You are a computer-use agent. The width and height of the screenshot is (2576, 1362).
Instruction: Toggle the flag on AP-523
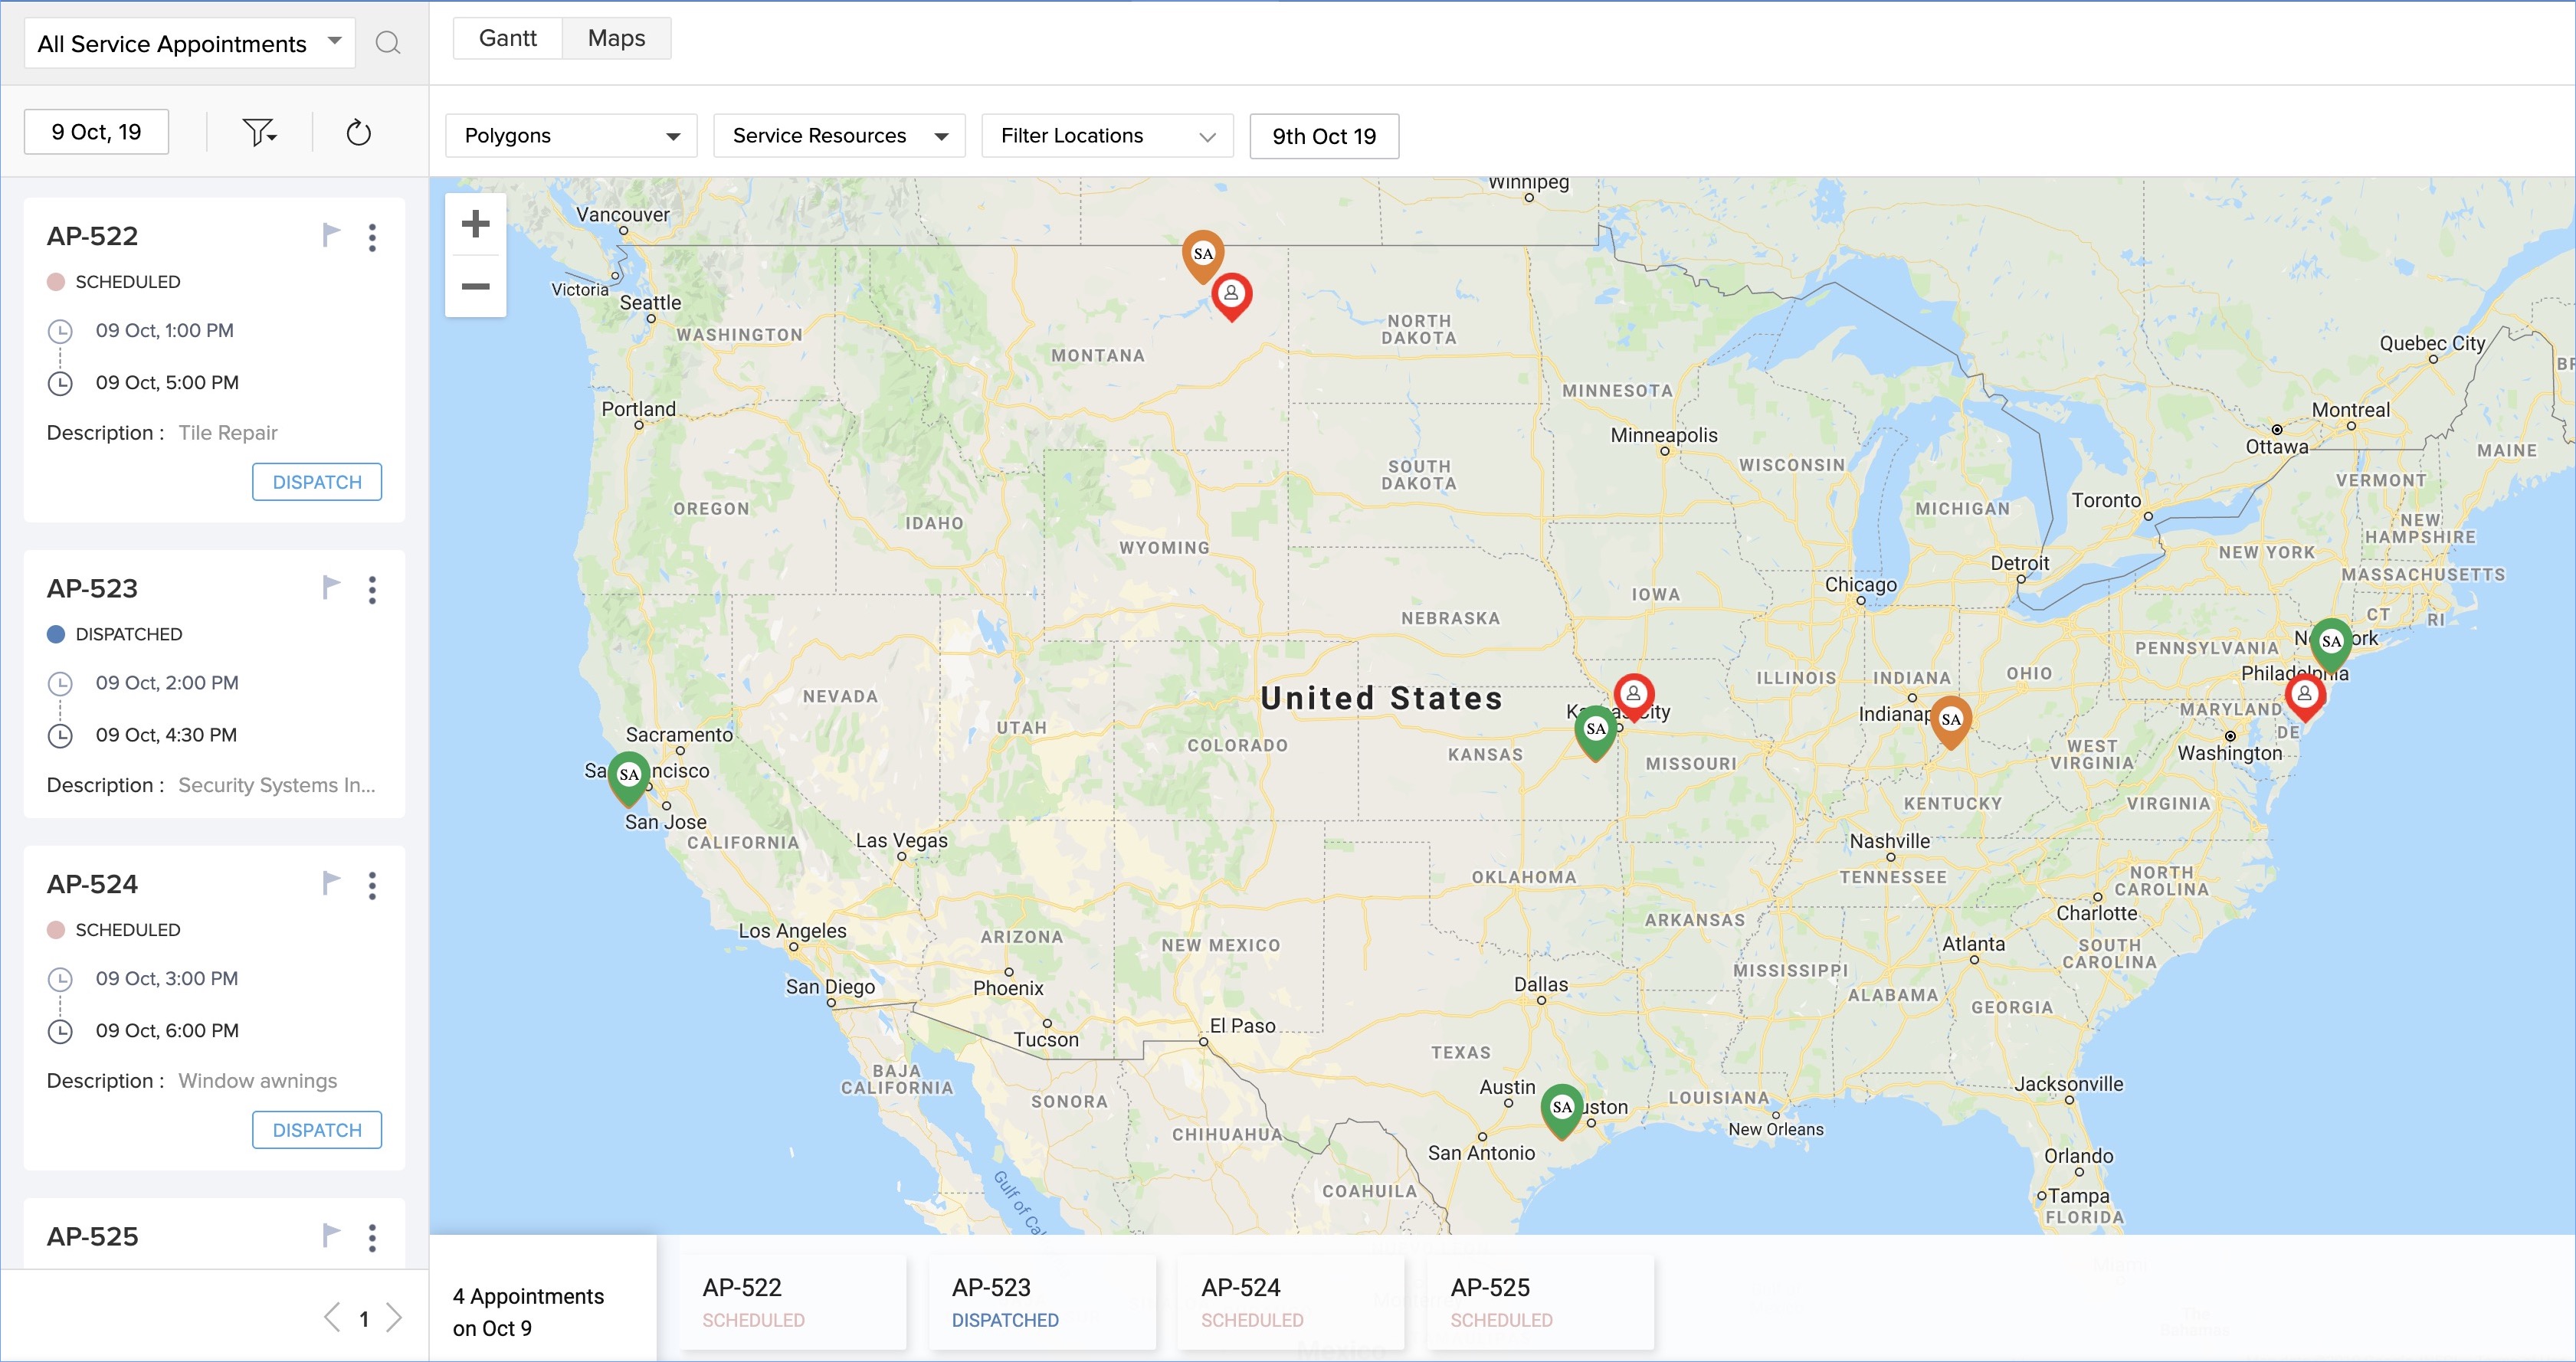(x=331, y=587)
